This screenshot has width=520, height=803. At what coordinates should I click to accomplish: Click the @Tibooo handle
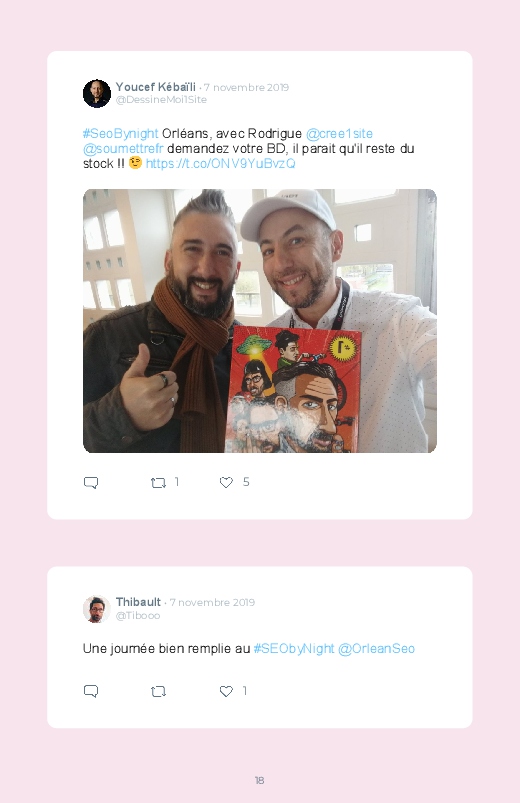138,616
